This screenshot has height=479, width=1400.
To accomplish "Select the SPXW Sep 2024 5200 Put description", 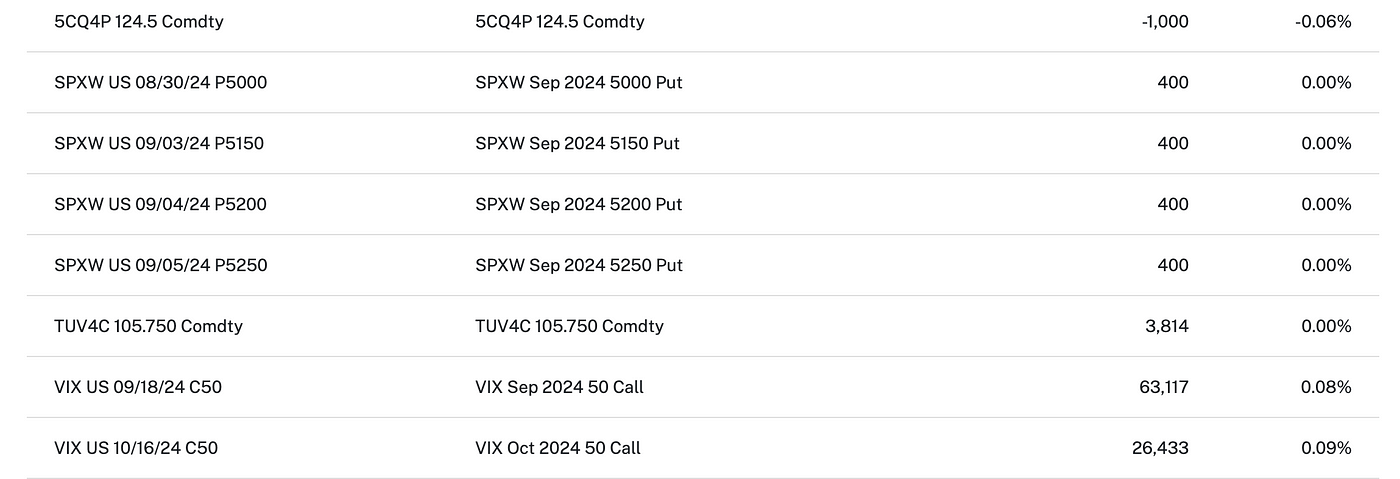I will point(579,204).
